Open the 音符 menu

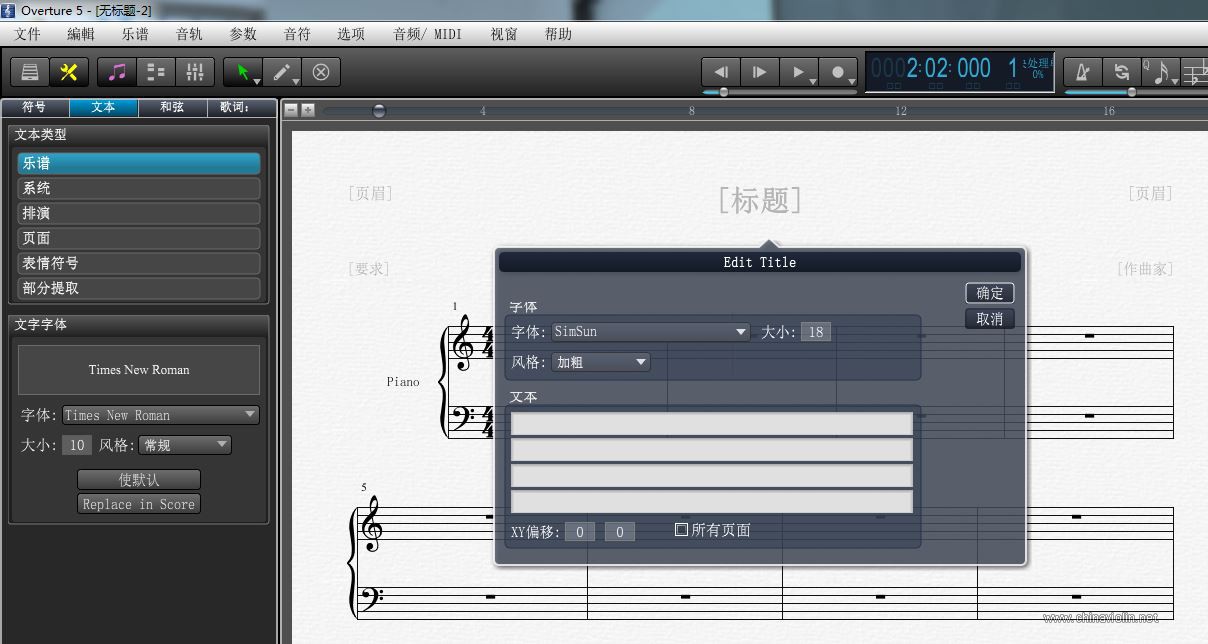tap(297, 34)
